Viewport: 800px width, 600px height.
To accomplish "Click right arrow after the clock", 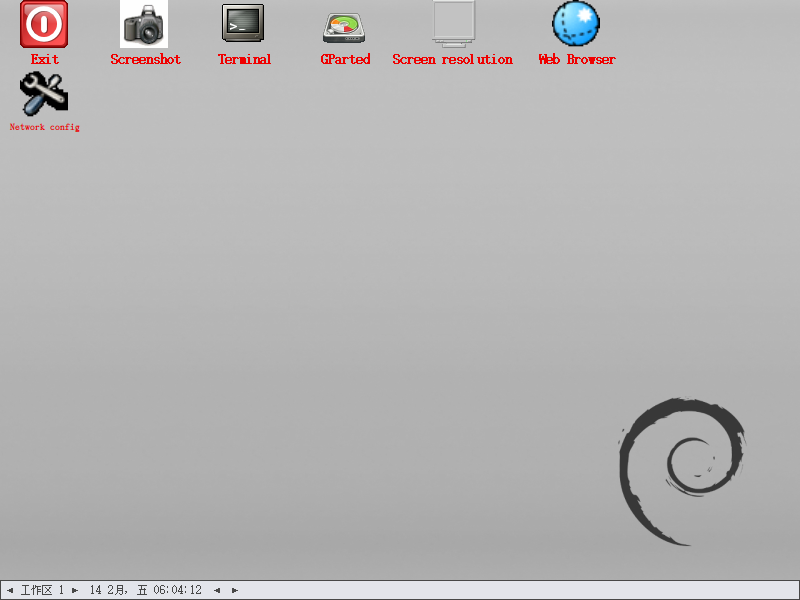I will pos(235,590).
